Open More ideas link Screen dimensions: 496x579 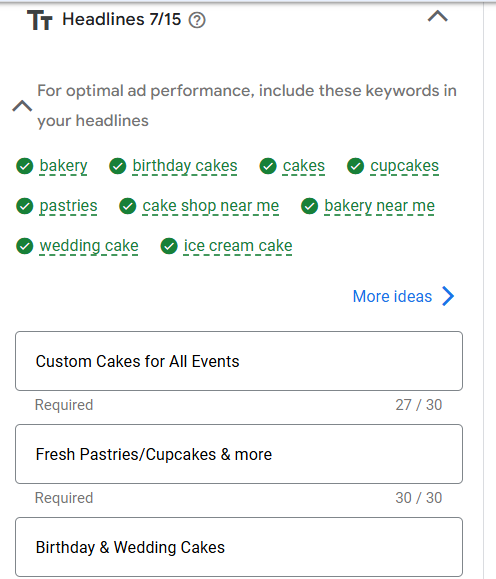(392, 296)
